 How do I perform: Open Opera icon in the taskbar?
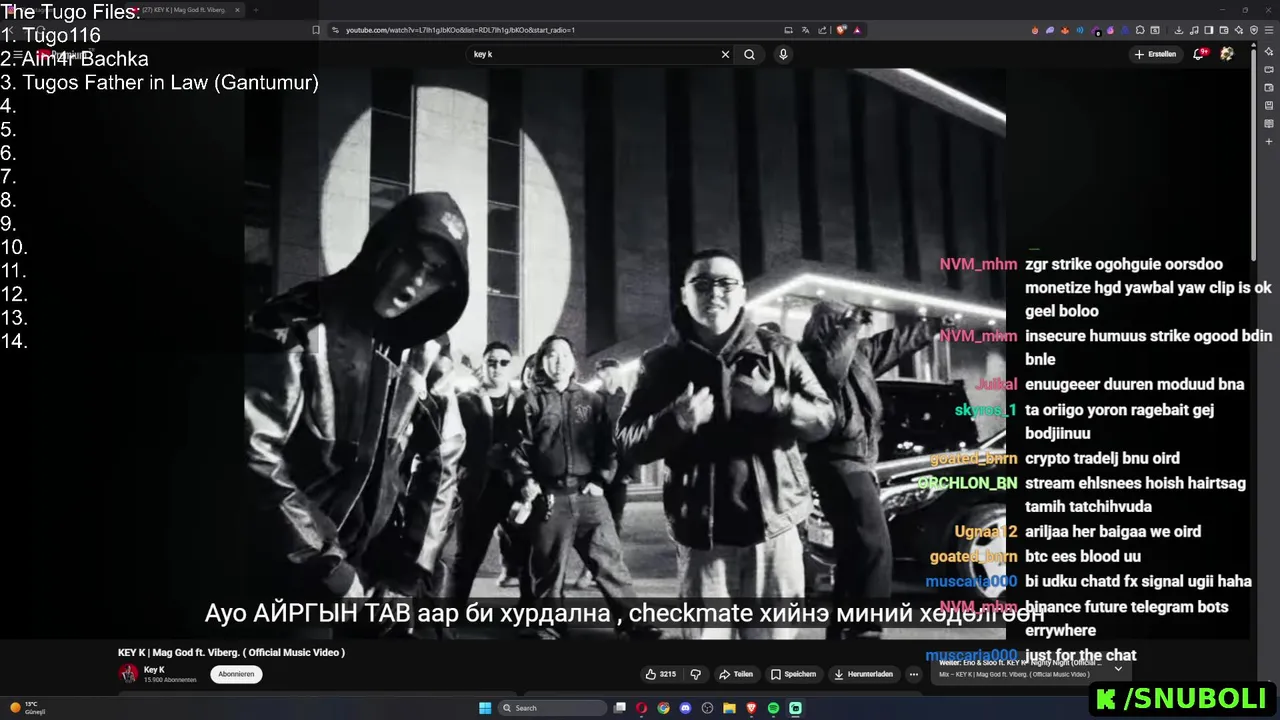pos(641,708)
